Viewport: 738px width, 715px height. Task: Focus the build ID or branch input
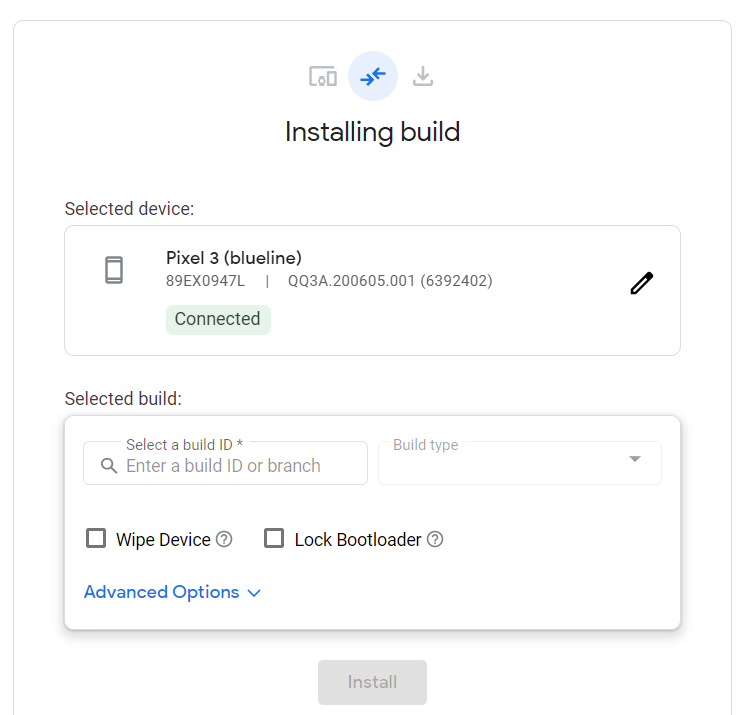coord(225,463)
